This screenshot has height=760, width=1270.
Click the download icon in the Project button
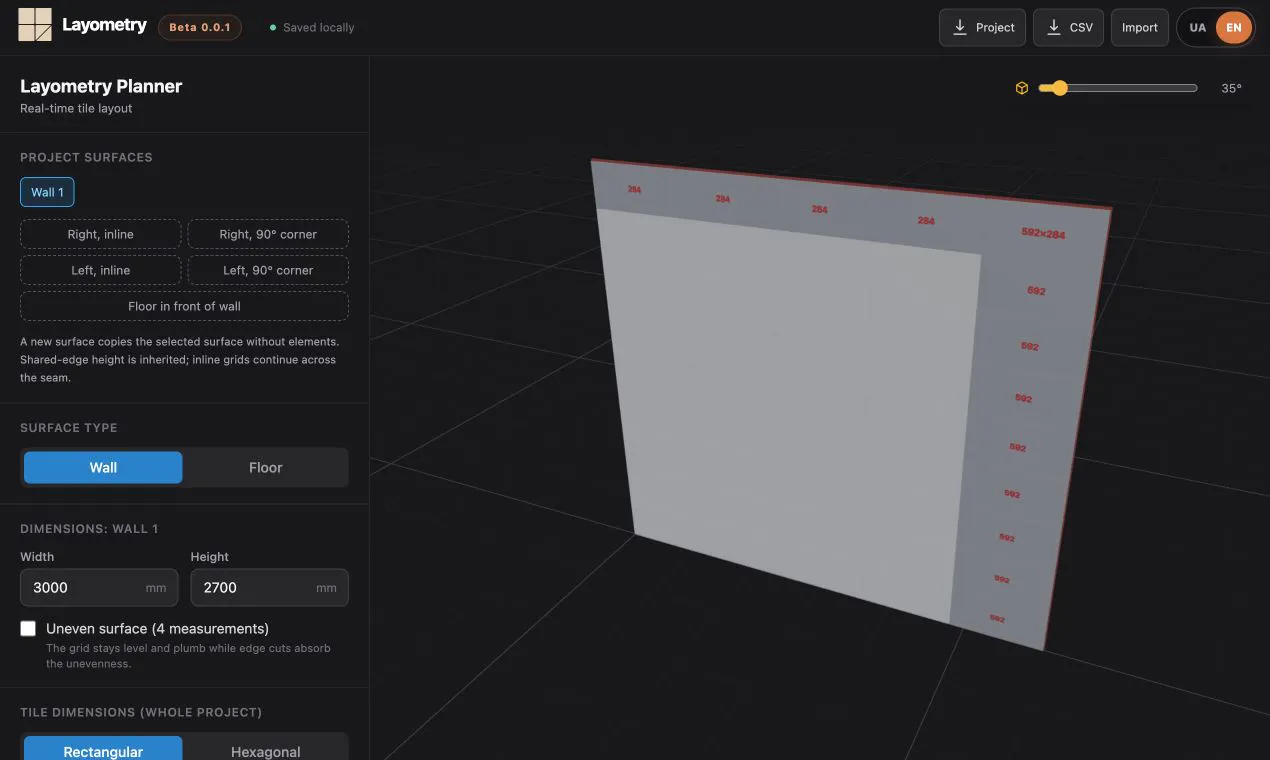[x=960, y=27]
